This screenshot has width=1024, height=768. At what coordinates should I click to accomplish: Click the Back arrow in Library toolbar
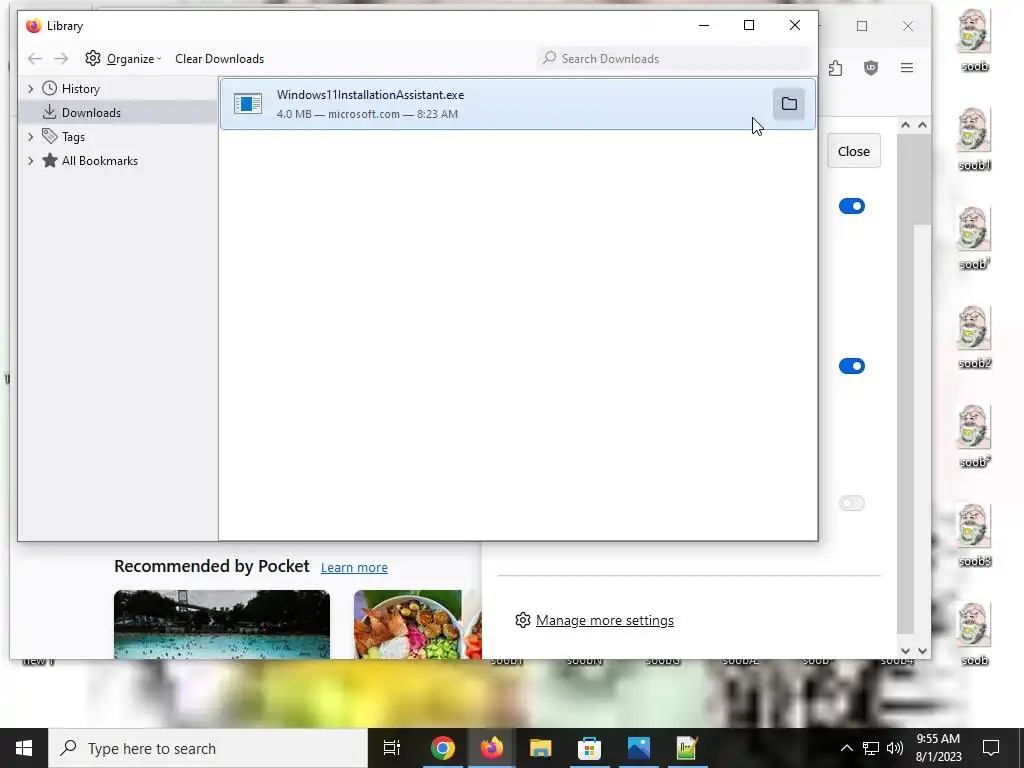click(35, 59)
